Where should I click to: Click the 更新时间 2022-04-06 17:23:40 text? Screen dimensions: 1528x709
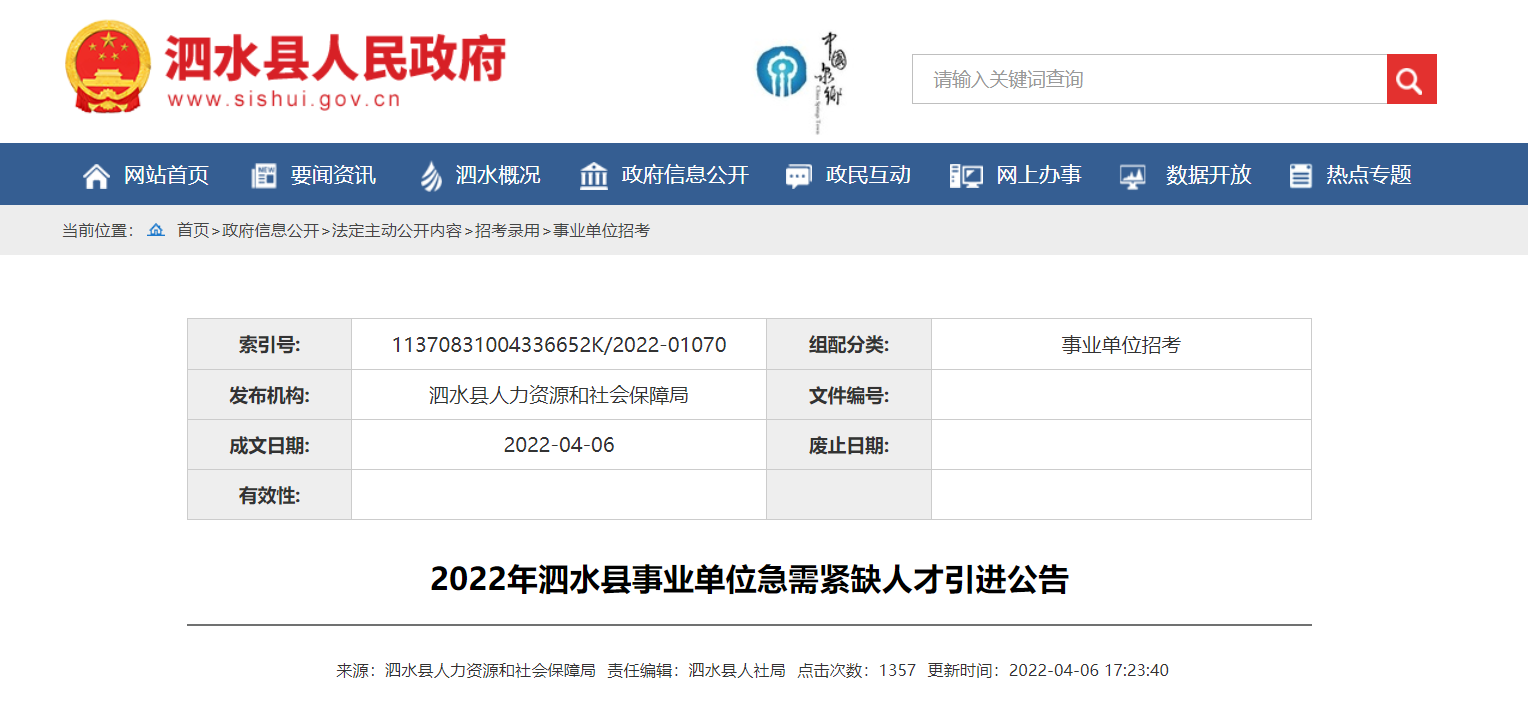pyautogui.click(x=1048, y=670)
